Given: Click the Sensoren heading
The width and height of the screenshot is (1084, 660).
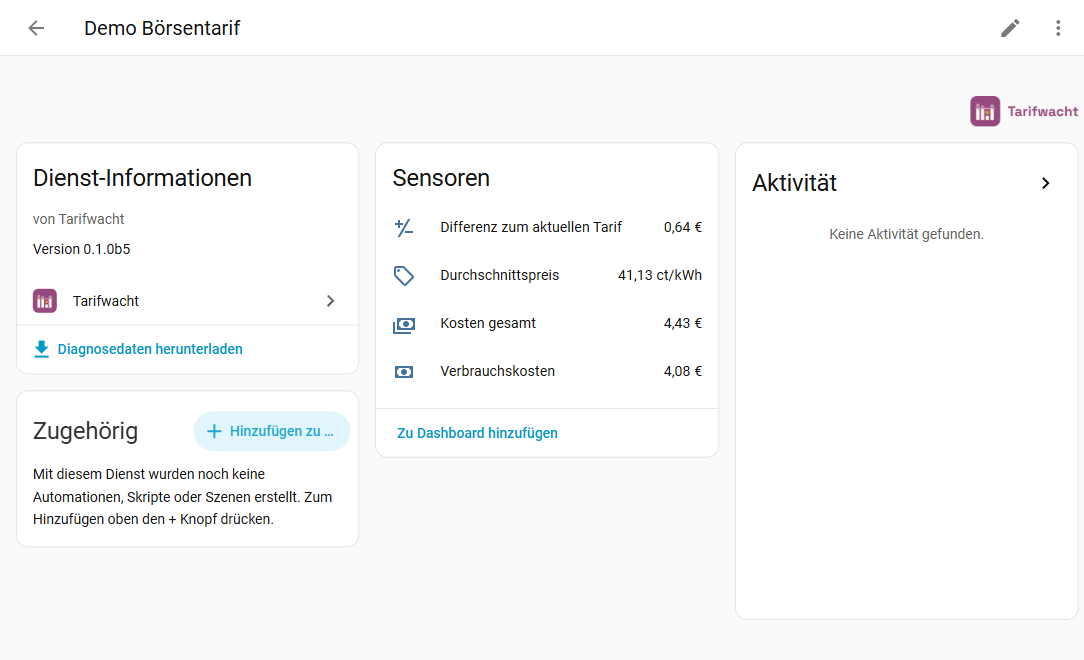Looking at the screenshot, I should (x=441, y=178).
